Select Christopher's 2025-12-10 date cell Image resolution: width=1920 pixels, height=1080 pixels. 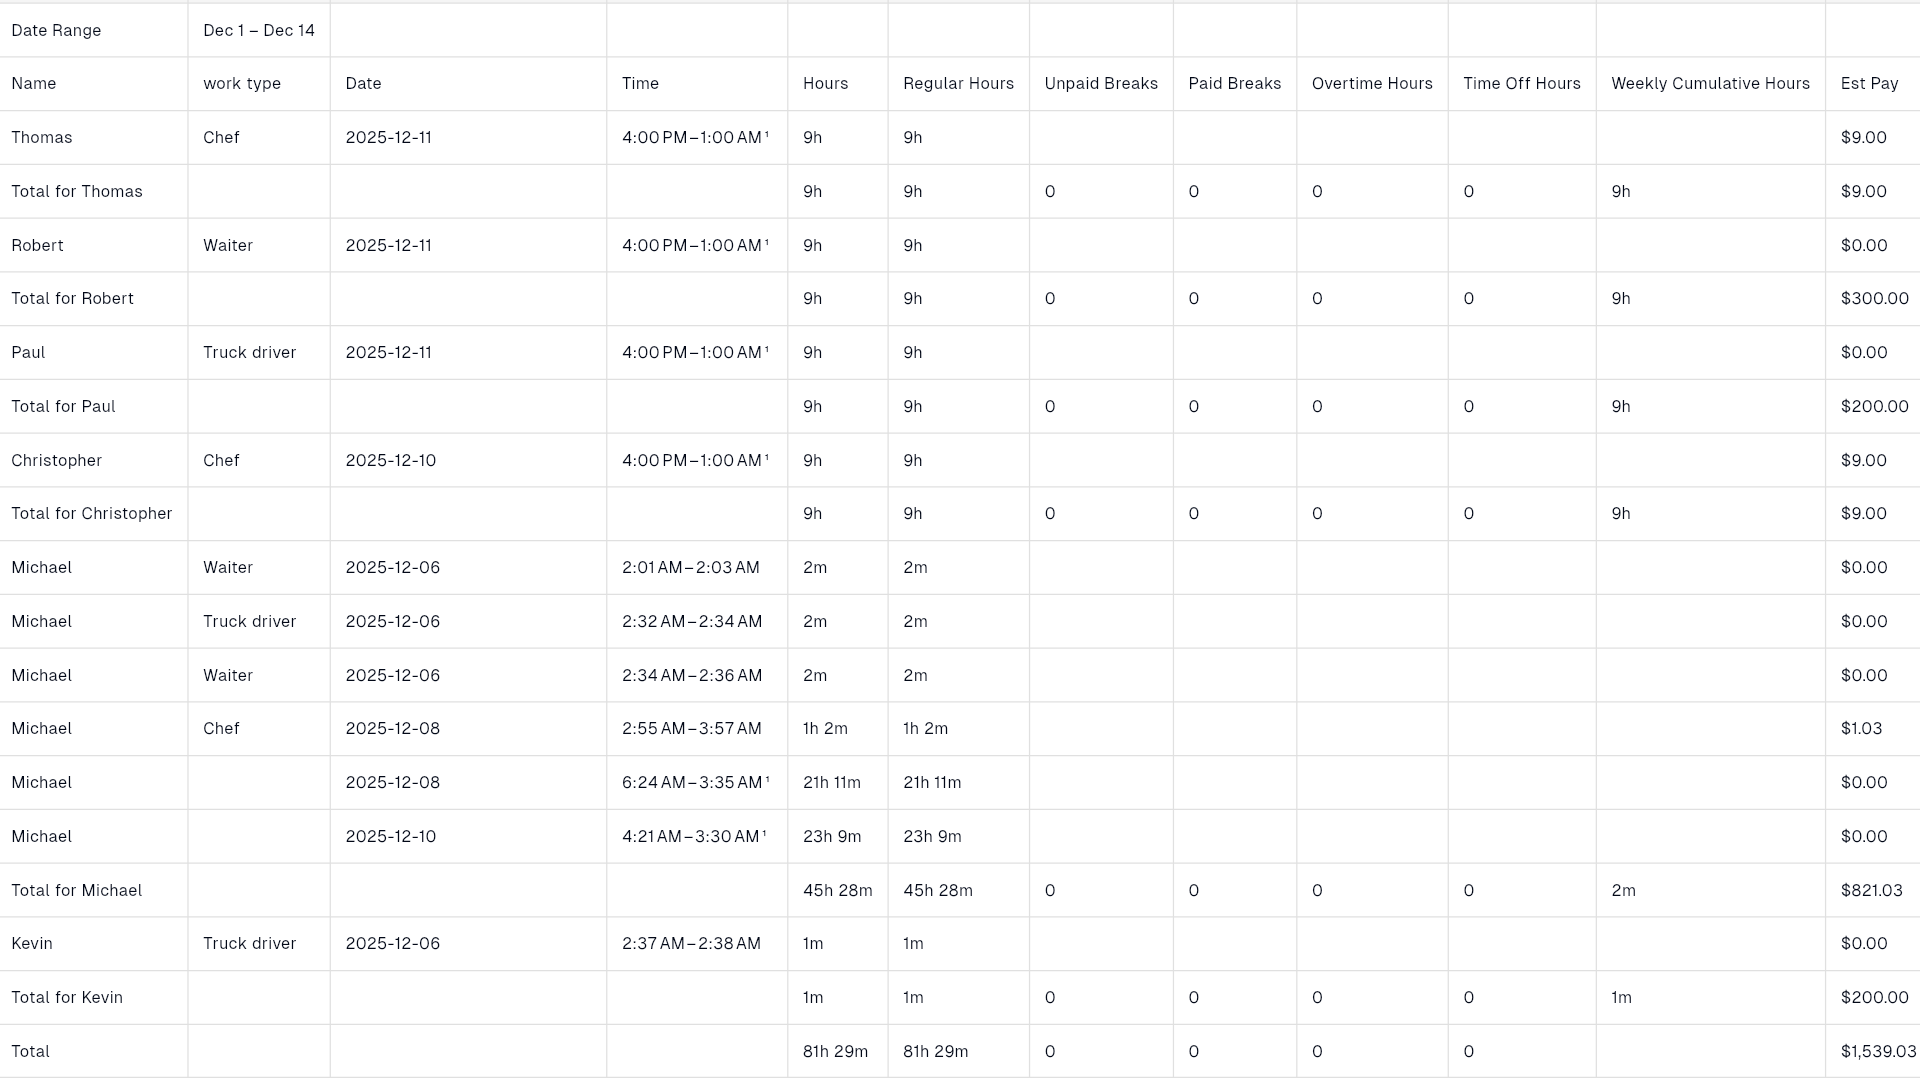pos(391,460)
